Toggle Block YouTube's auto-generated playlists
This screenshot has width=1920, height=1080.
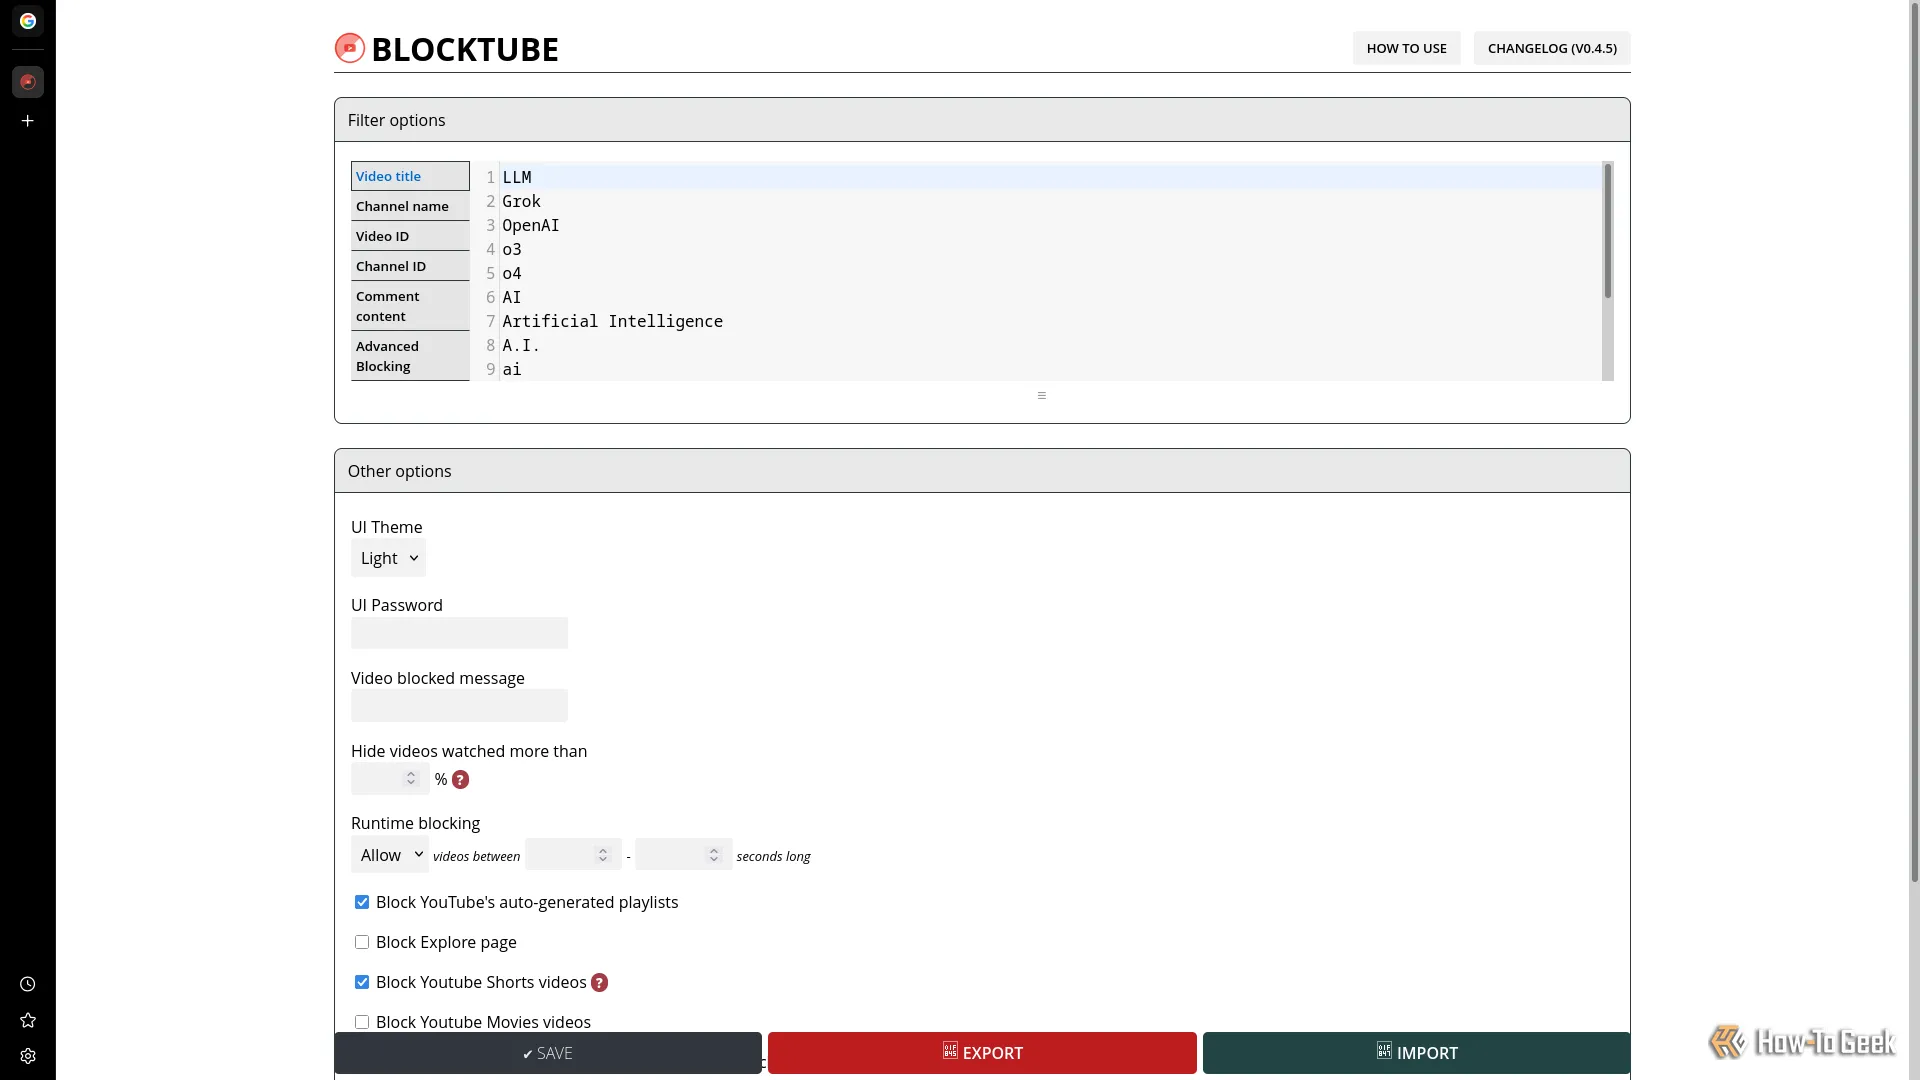362,902
